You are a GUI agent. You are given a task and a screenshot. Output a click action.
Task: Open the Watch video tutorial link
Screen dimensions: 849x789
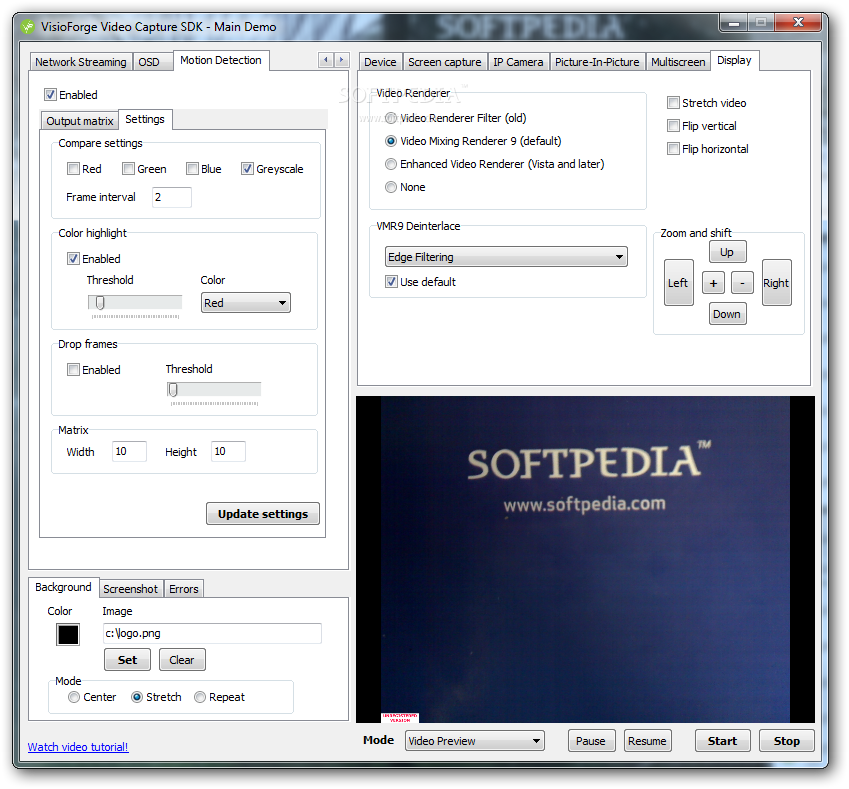tap(78, 747)
